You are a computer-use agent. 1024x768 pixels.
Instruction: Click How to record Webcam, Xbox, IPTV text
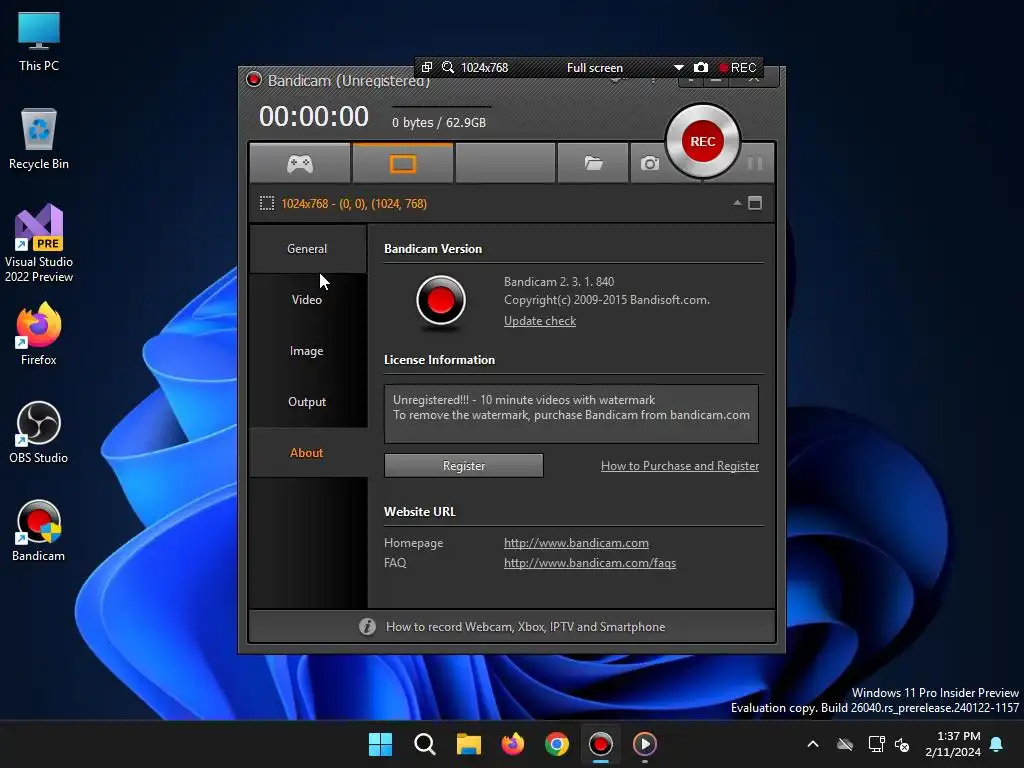526,626
